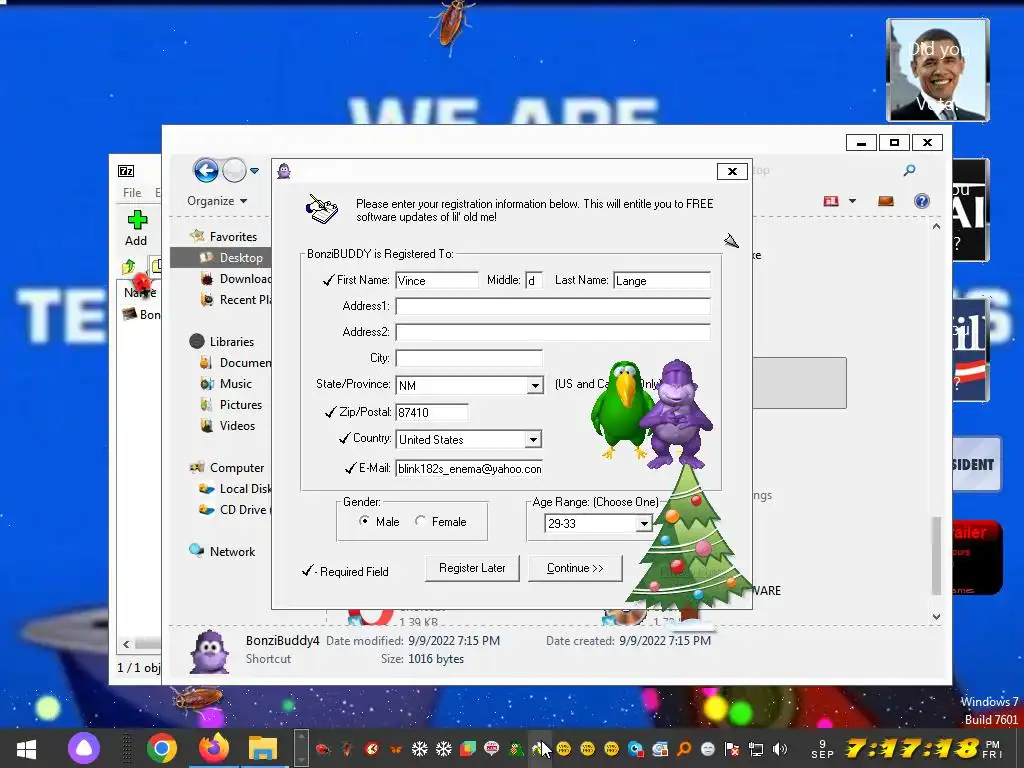The image size is (1024, 768).
Task: Open the Country dropdown
Action: pyautogui.click(x=533, y=440)
